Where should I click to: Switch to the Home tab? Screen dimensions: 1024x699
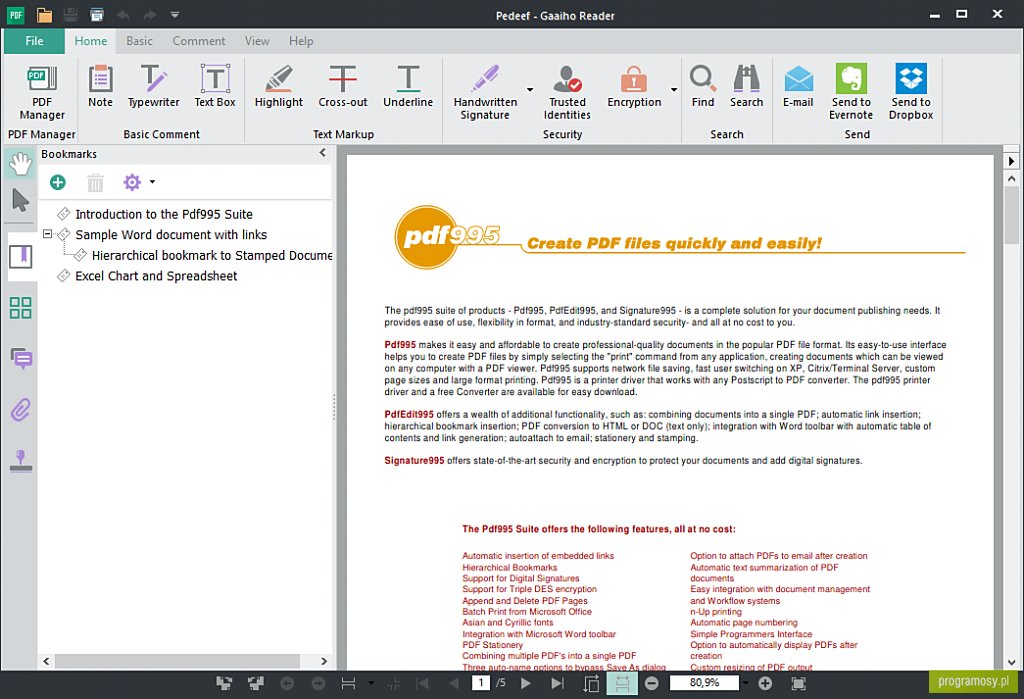[90, 41]
